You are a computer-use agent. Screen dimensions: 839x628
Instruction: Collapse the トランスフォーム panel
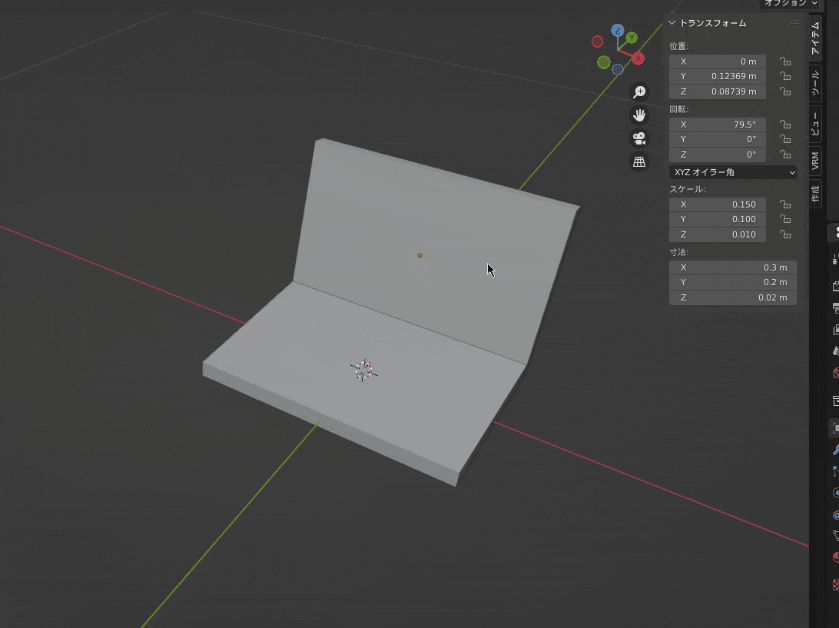(x=673, y=23)
